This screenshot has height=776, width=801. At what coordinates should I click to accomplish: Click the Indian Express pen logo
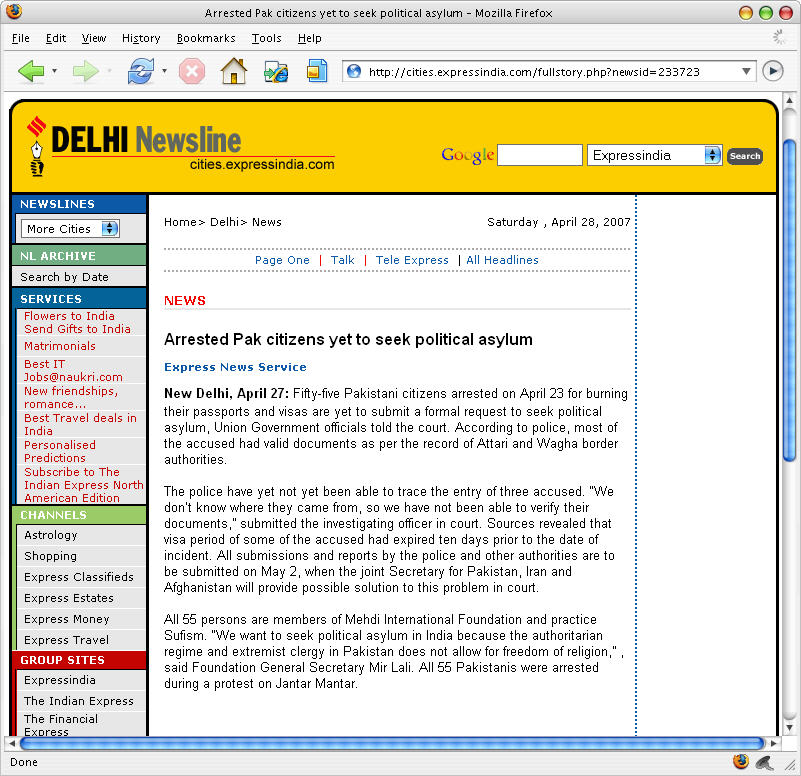(36, 147)
